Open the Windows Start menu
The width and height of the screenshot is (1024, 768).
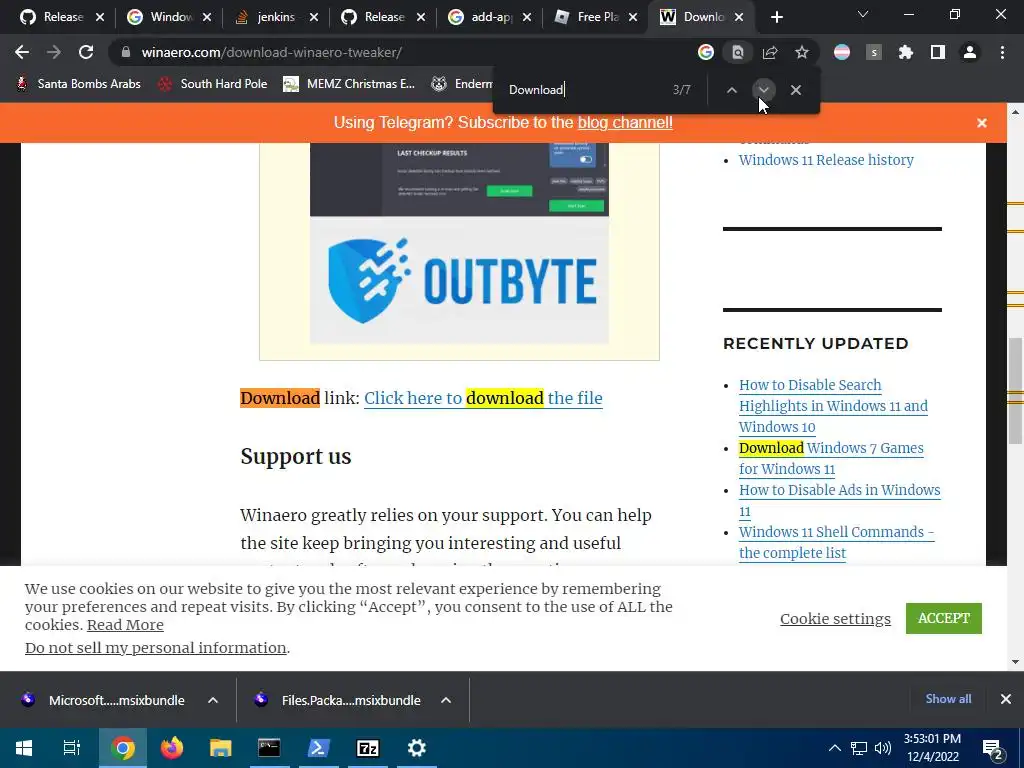[24, 748]
